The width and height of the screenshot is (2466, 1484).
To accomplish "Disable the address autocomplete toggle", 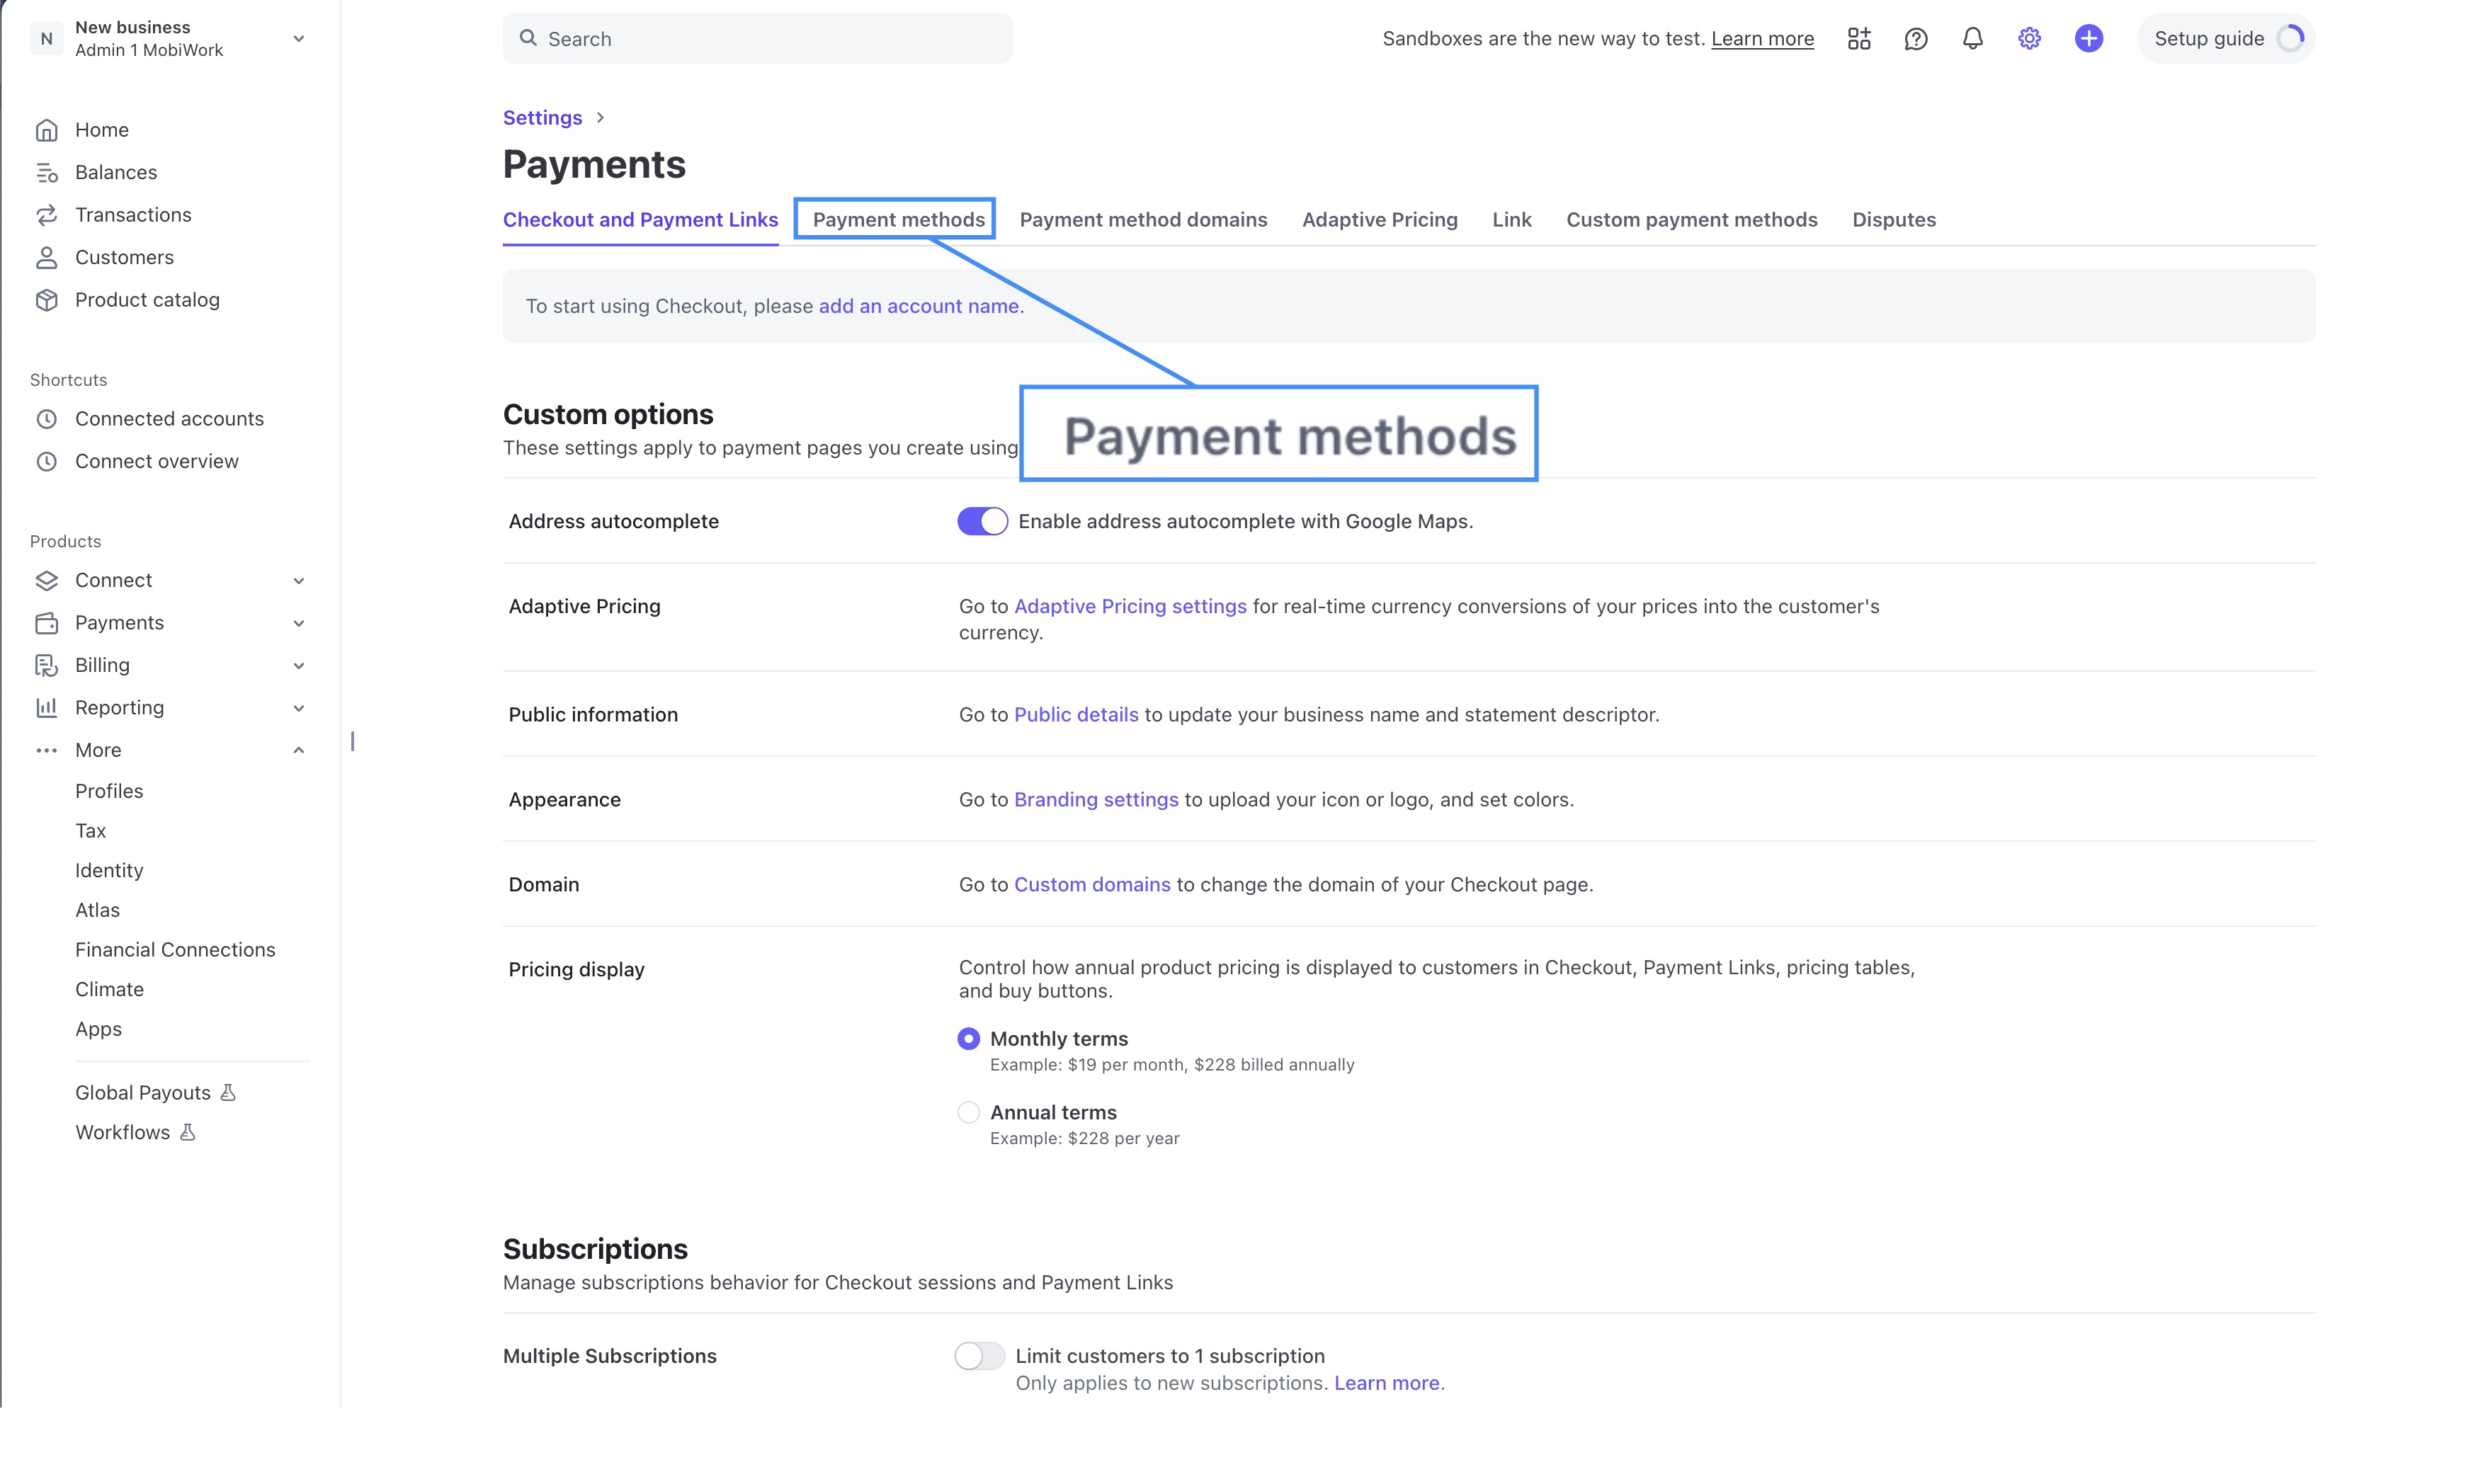I will 982,522.
